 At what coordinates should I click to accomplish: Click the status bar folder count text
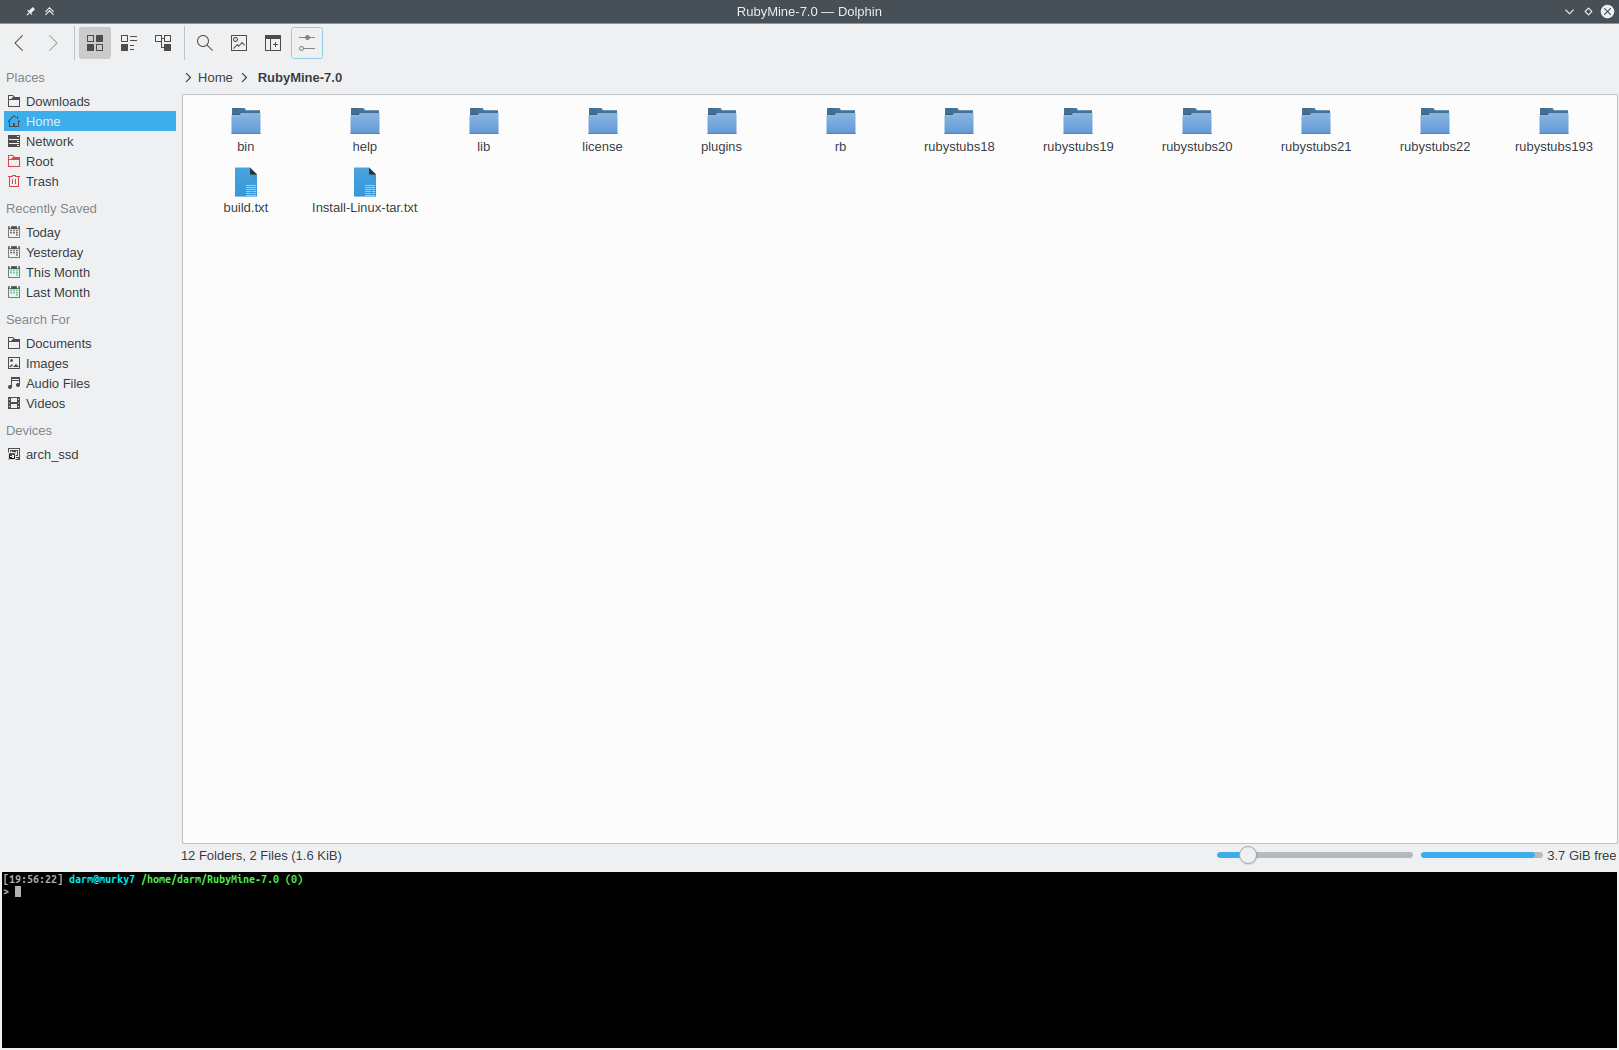pyautogui.click(x=261, y=855)
